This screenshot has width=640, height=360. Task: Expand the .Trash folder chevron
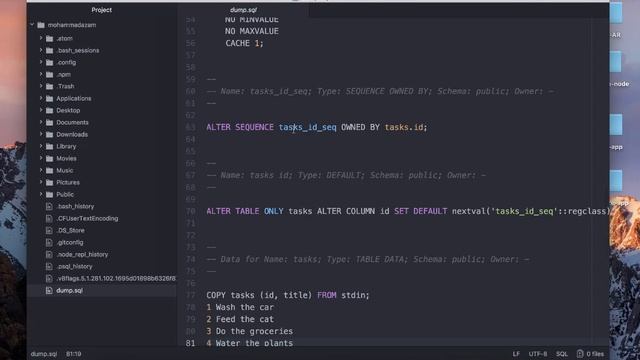[x=41, y=86]
